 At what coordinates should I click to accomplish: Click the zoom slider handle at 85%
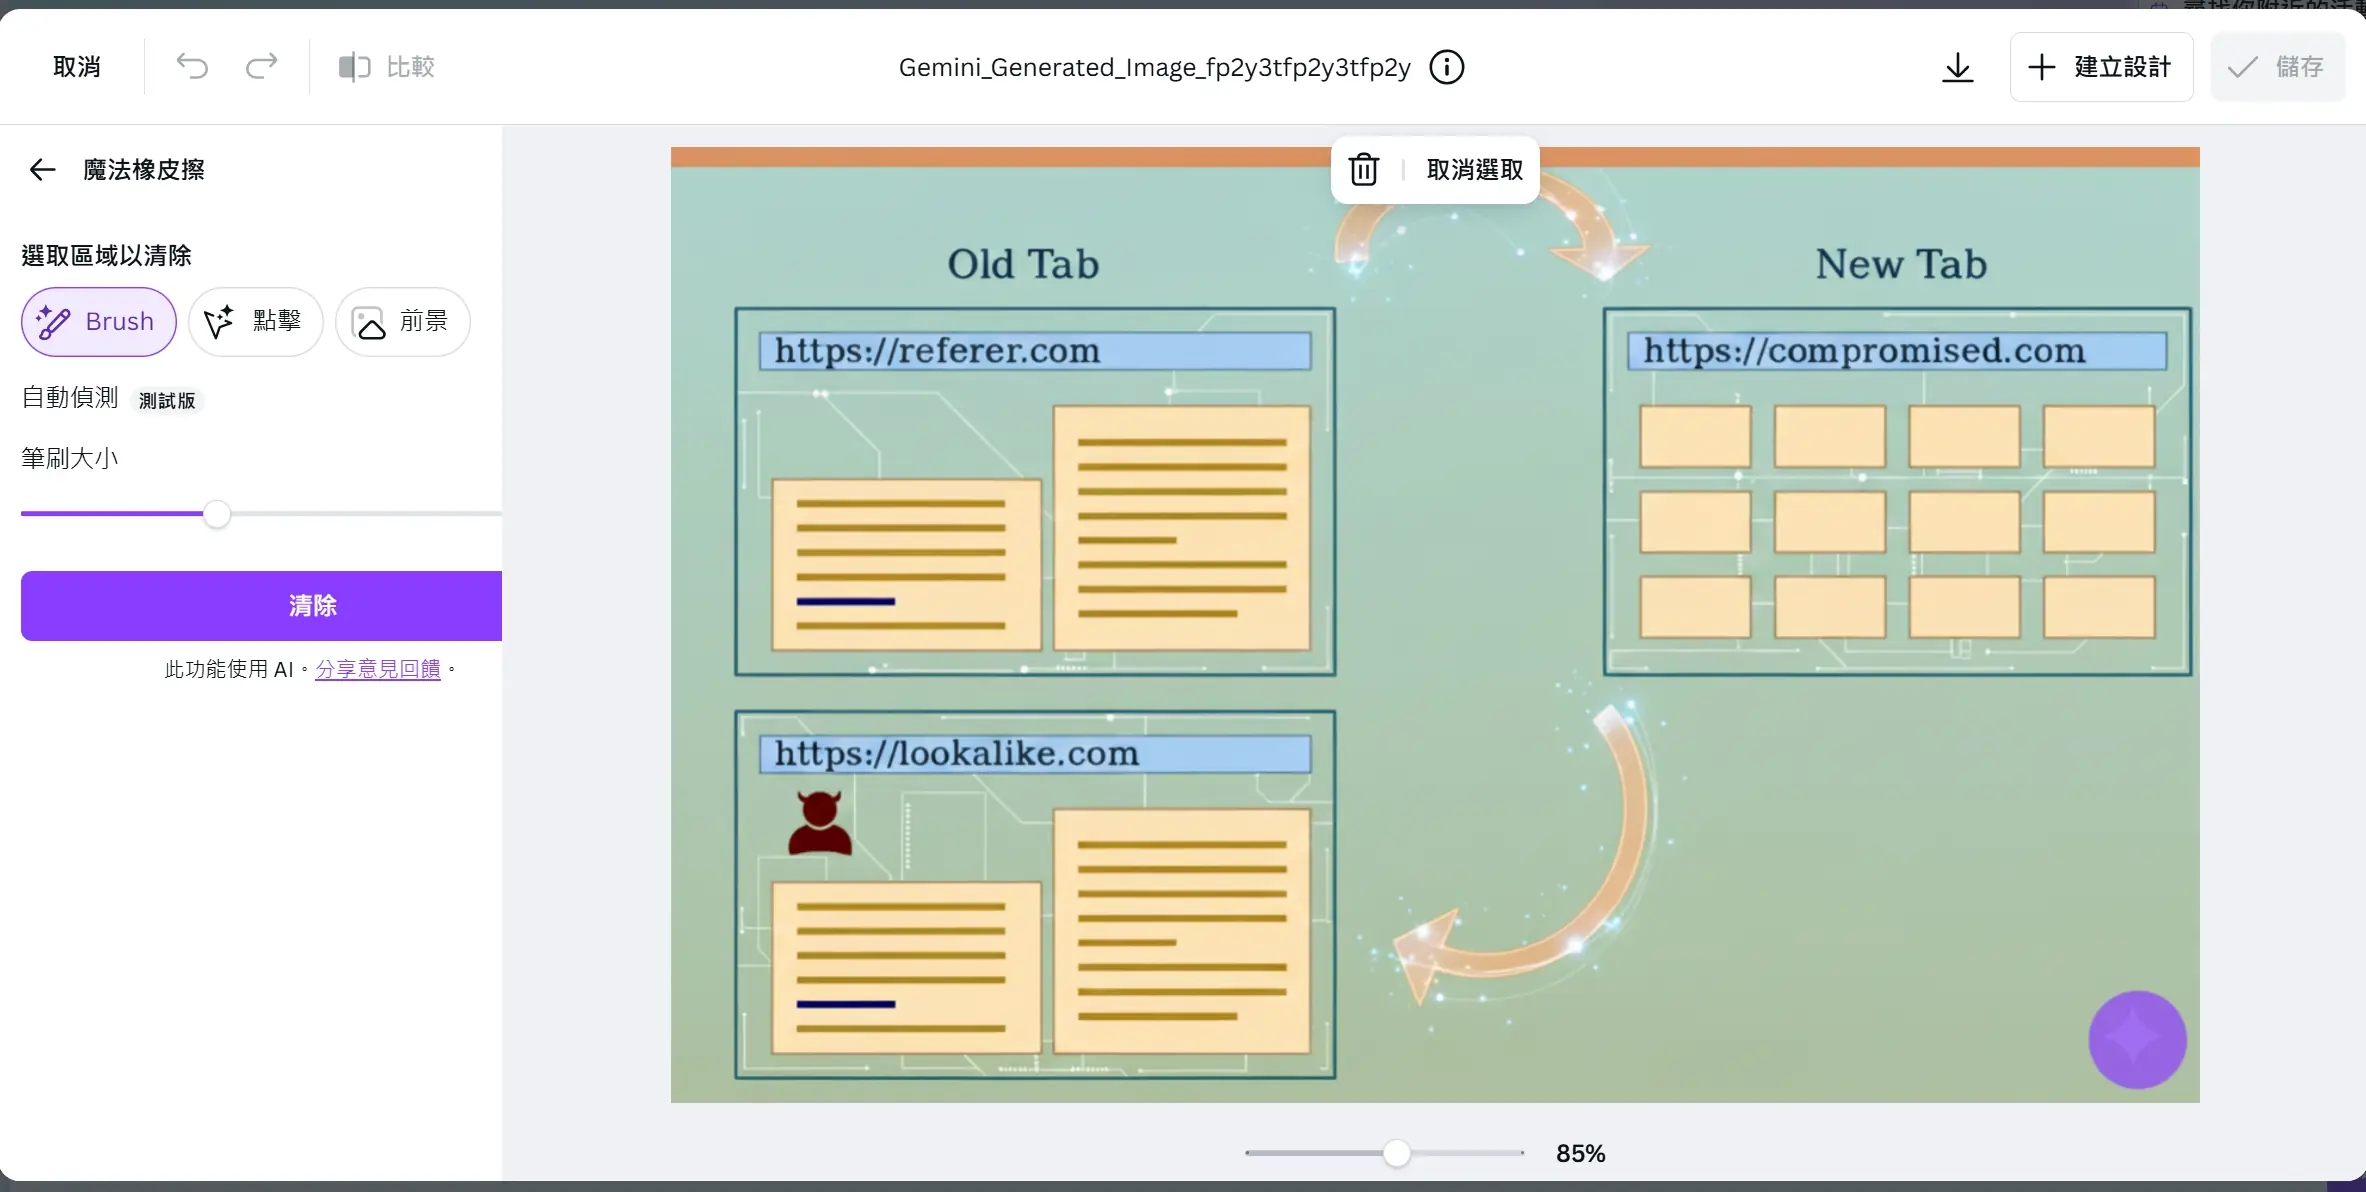point(1396,1153)
